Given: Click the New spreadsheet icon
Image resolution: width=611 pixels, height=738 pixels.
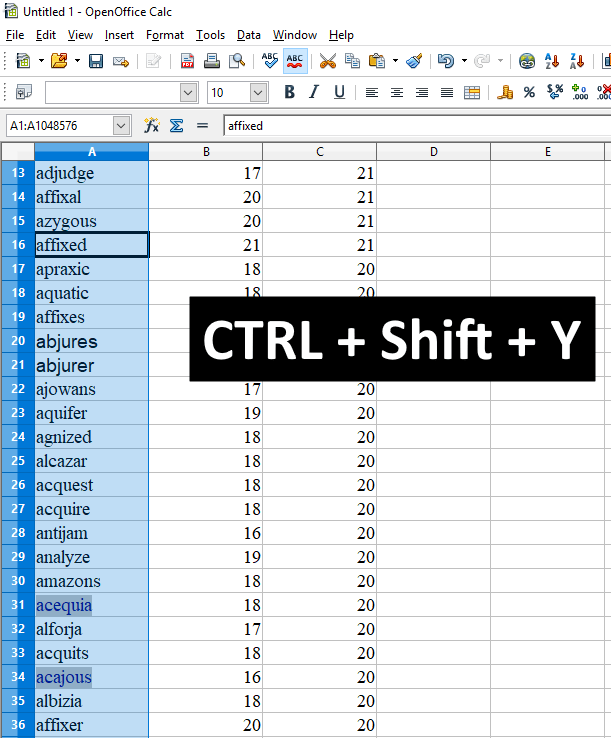Looking at the screenshot, I should pyautogui.click(x=23, y=61).
